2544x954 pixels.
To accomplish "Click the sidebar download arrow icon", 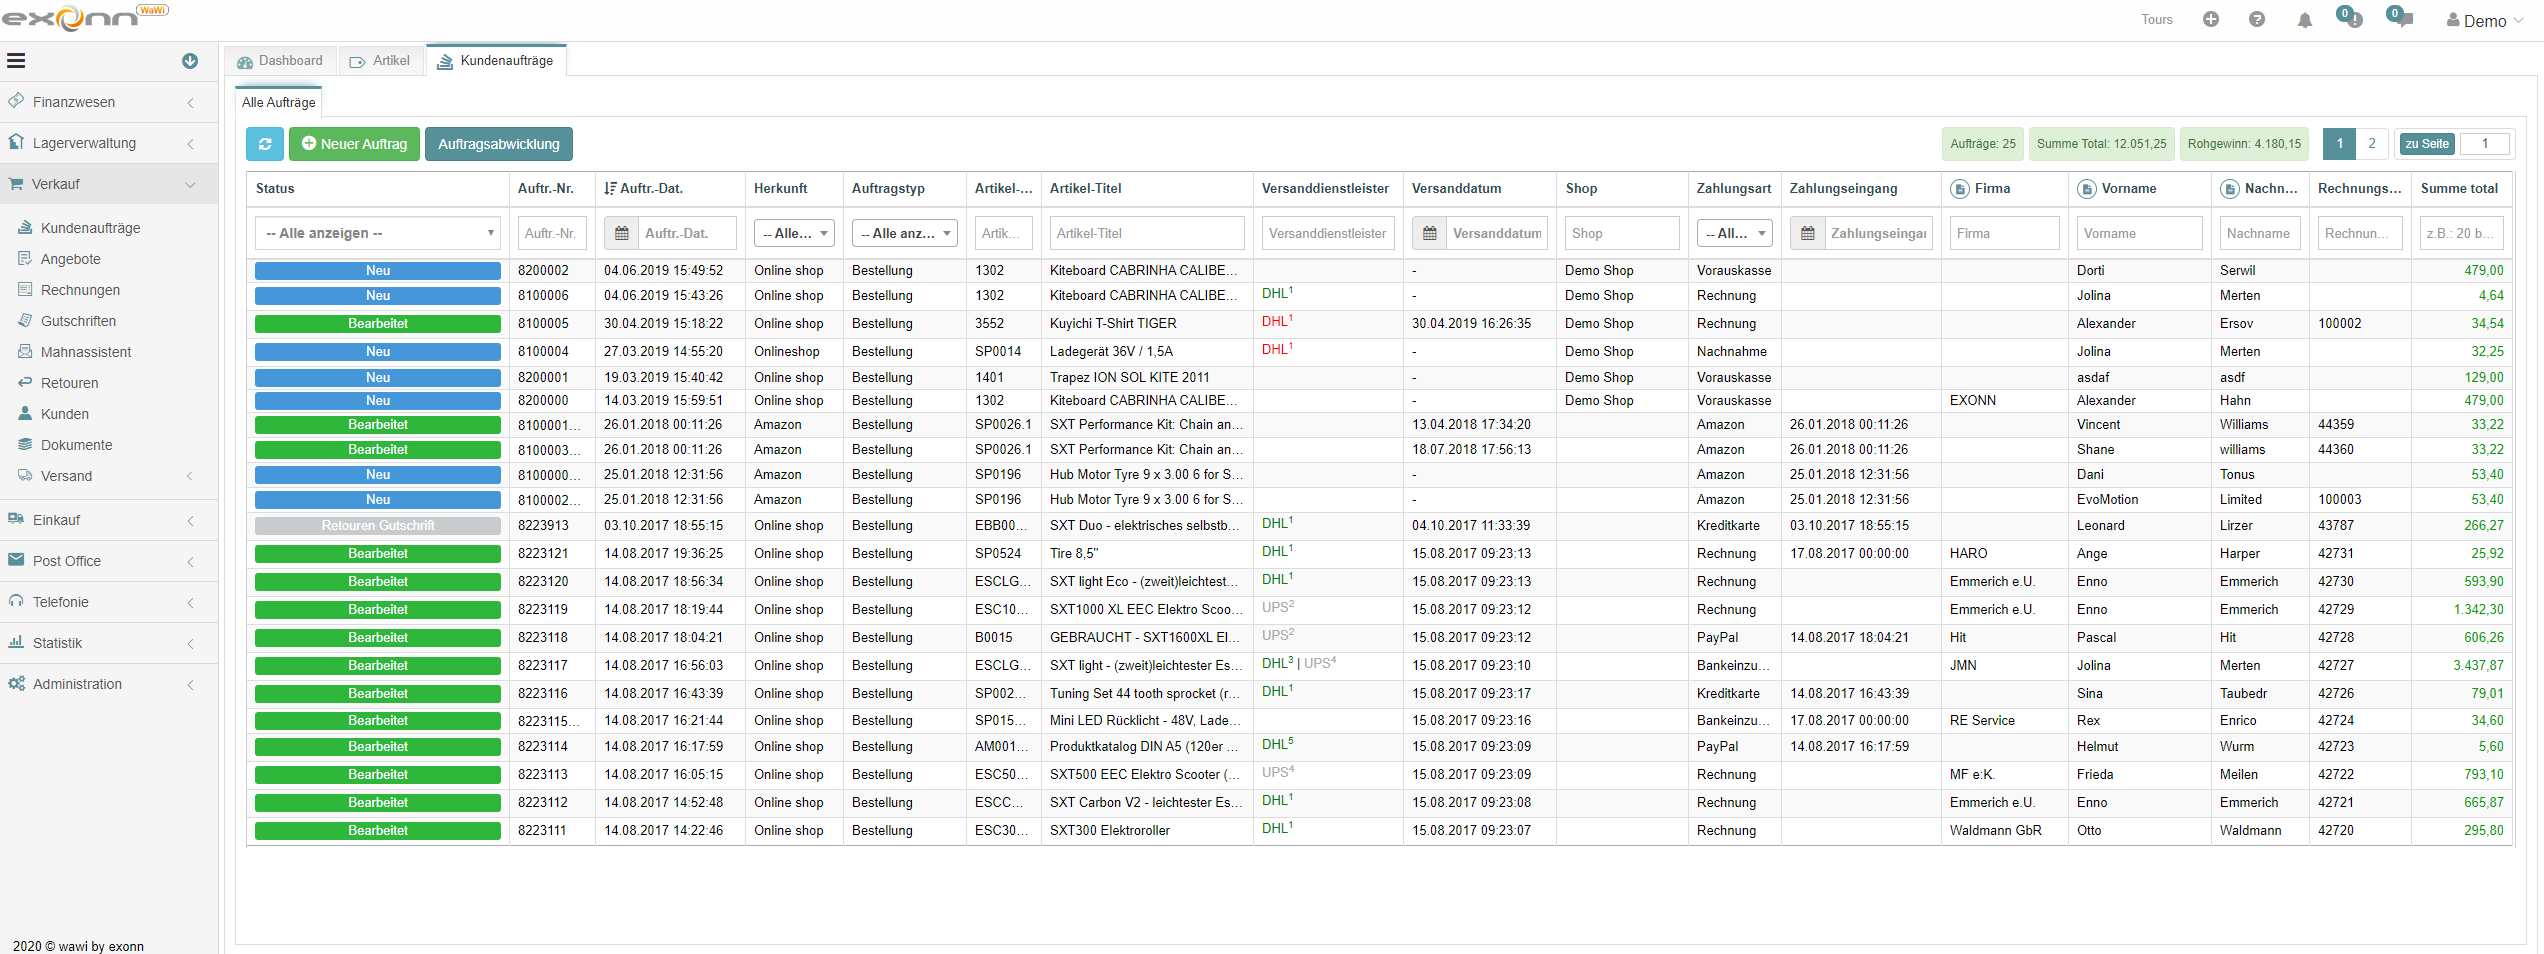I will point(190,61).
